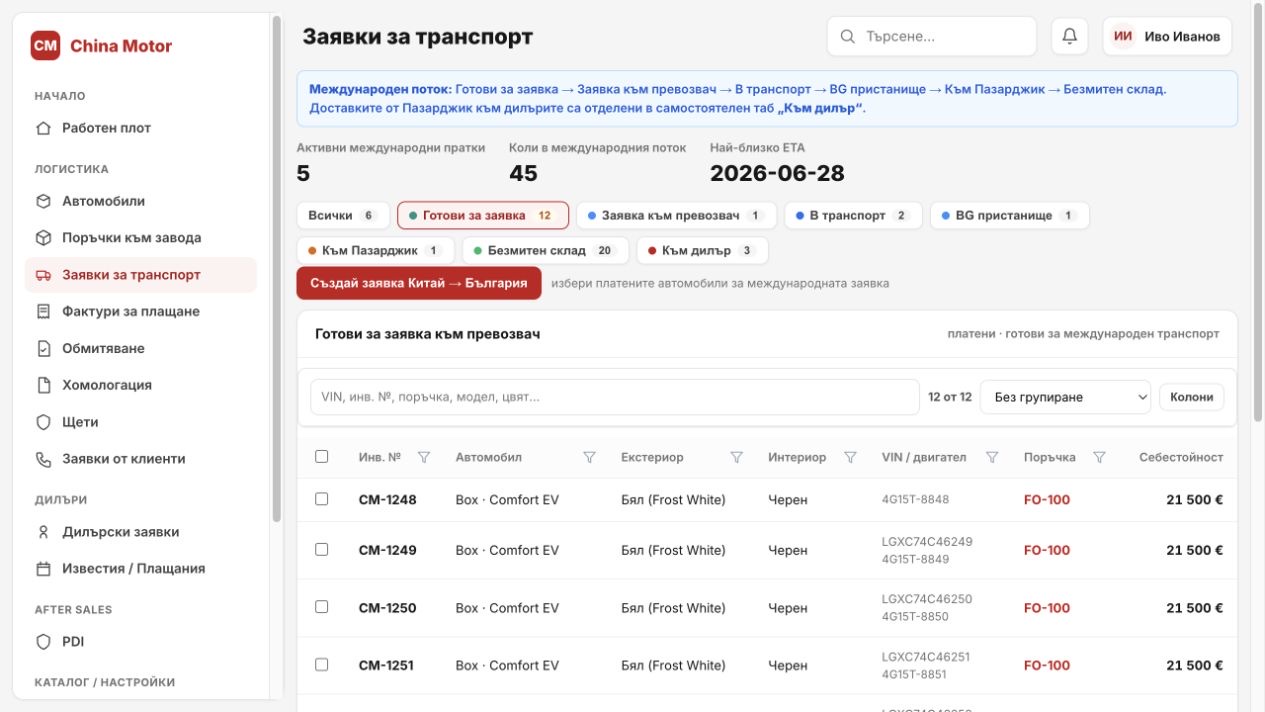Click VIN LGXC74C46250 in the table
Screen dimensions: 1265x712
coord(927,599)
